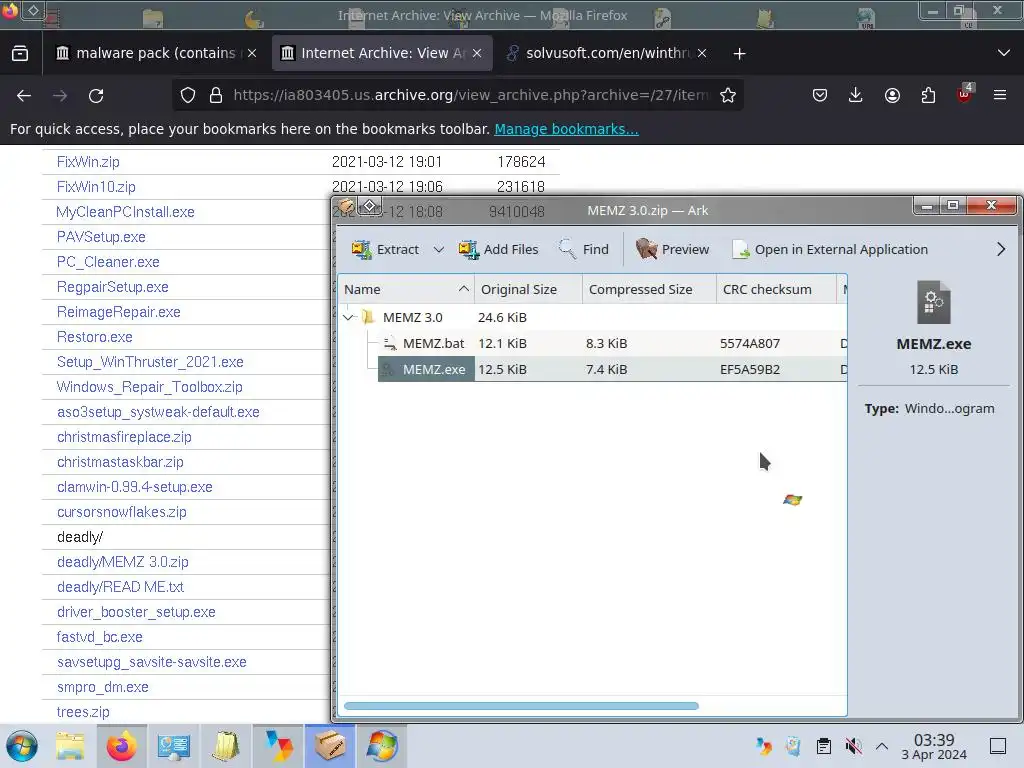Toggle the muted volume tray icon
The image size is (1024, 768).
pos(853,746)
